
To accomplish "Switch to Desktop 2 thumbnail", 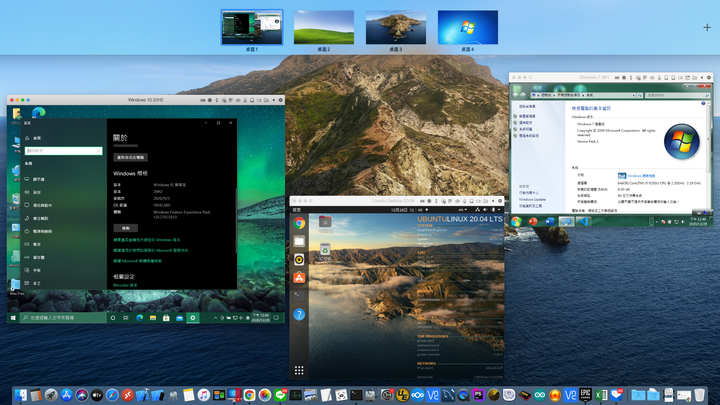I will [324, 28].
